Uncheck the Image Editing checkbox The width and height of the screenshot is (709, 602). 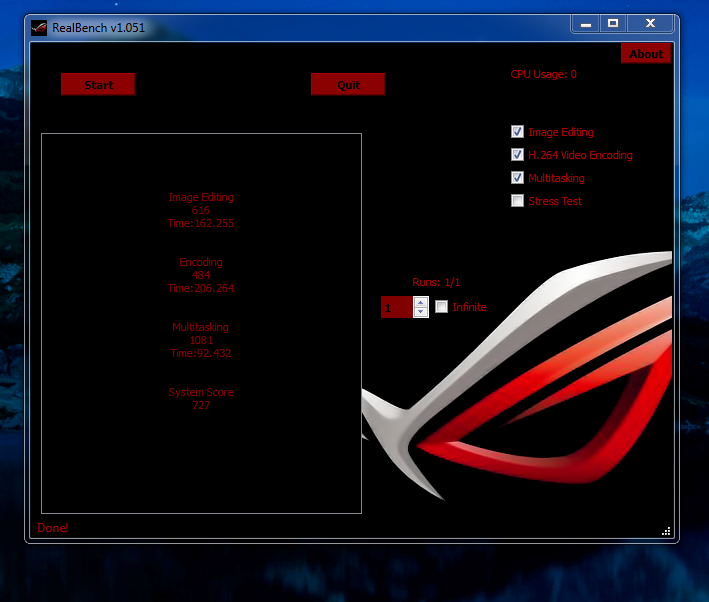(x=517, y=132)
